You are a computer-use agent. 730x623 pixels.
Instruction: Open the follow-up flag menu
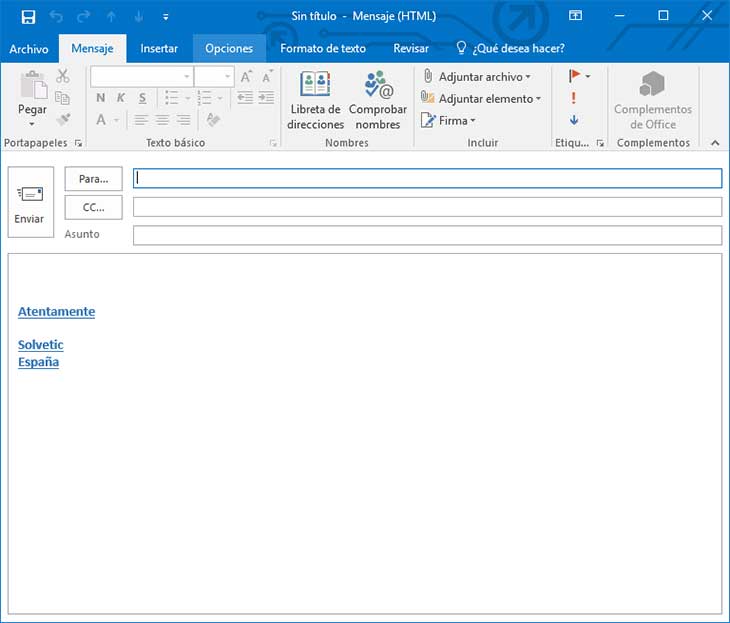point(580,76)
